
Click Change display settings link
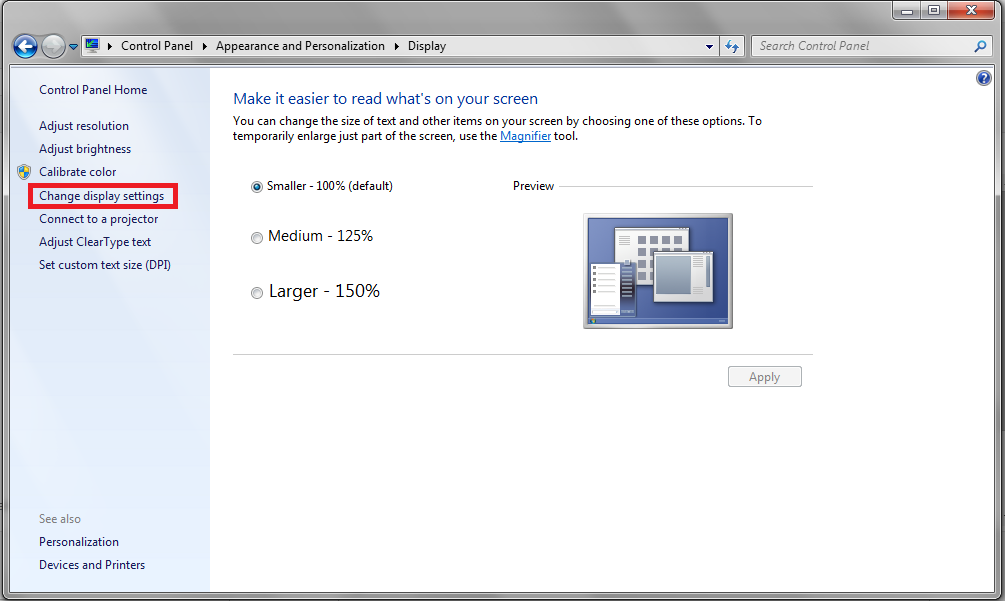[101, 196]
